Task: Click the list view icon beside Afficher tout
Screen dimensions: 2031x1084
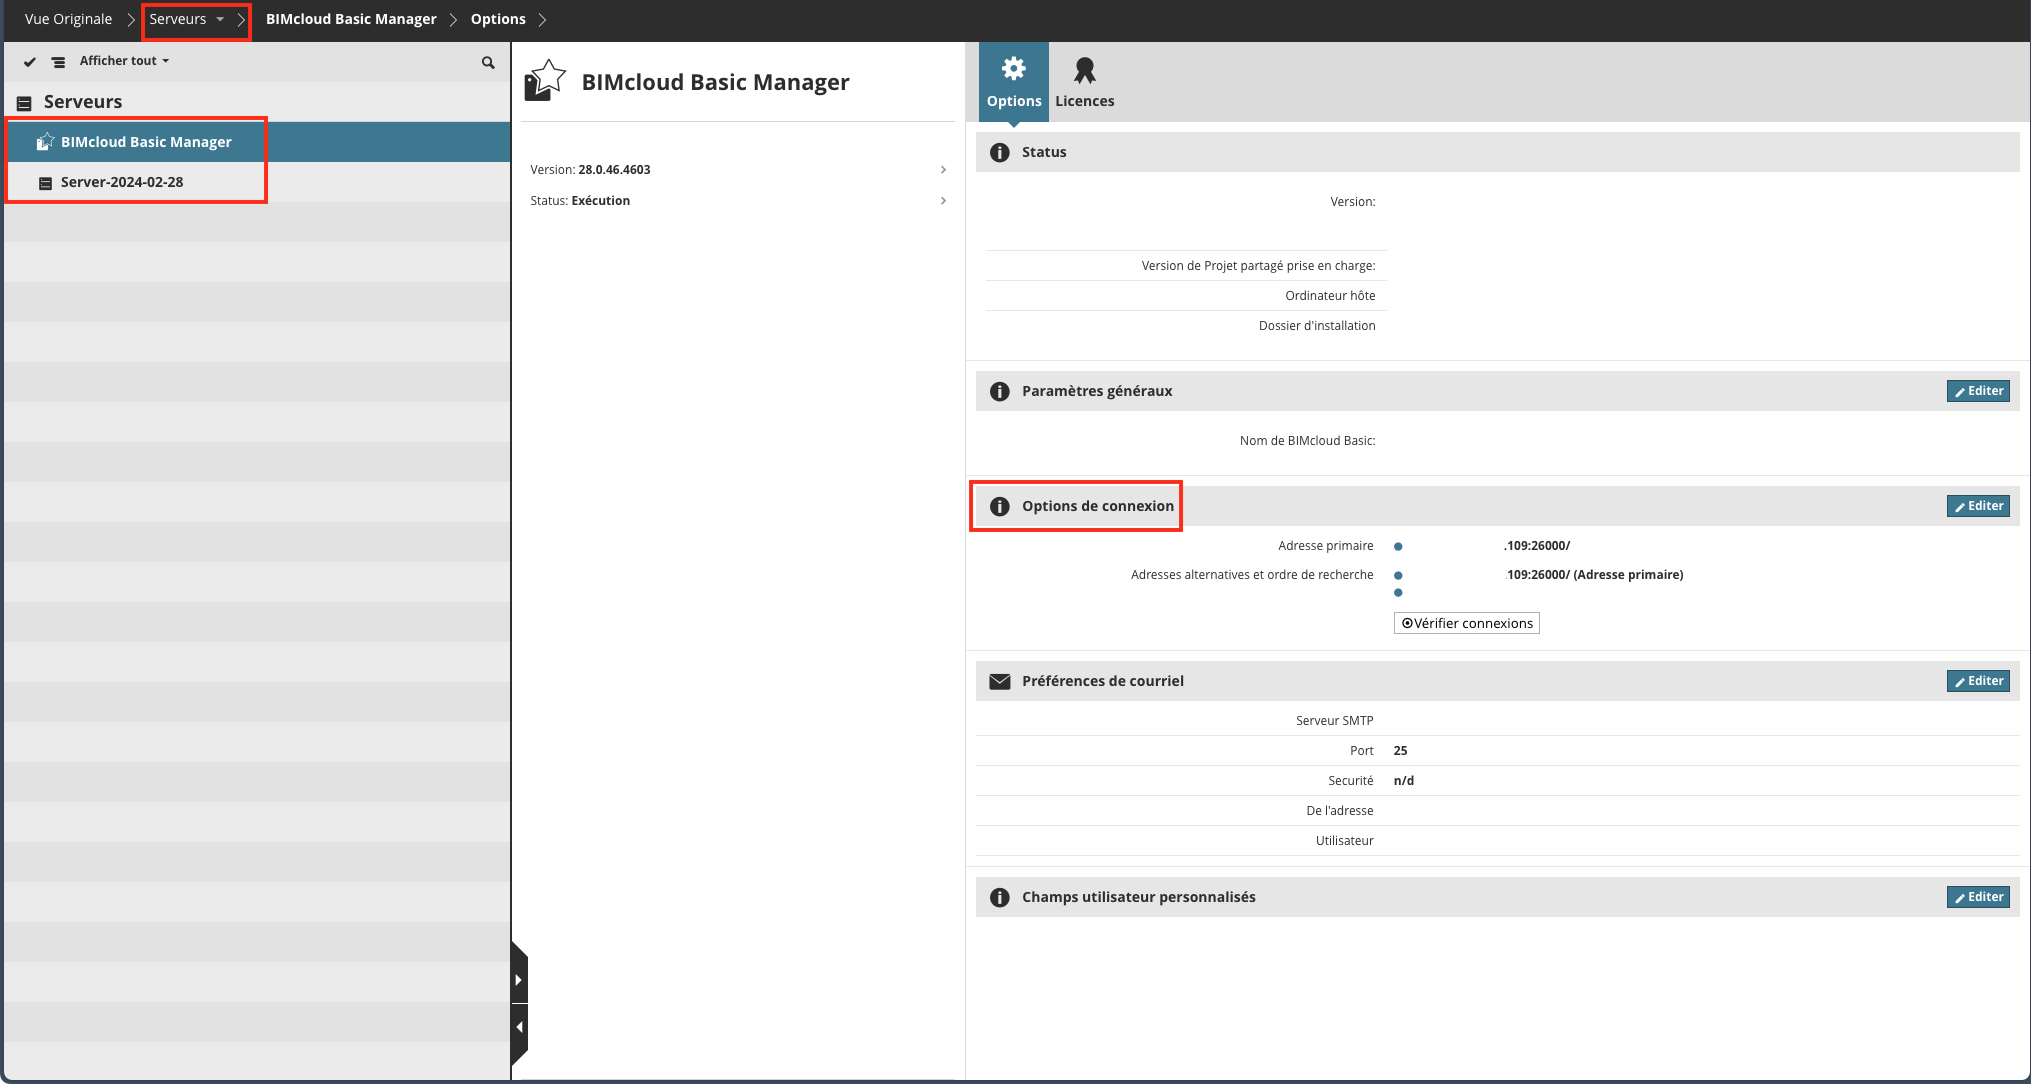Action: 59,62
